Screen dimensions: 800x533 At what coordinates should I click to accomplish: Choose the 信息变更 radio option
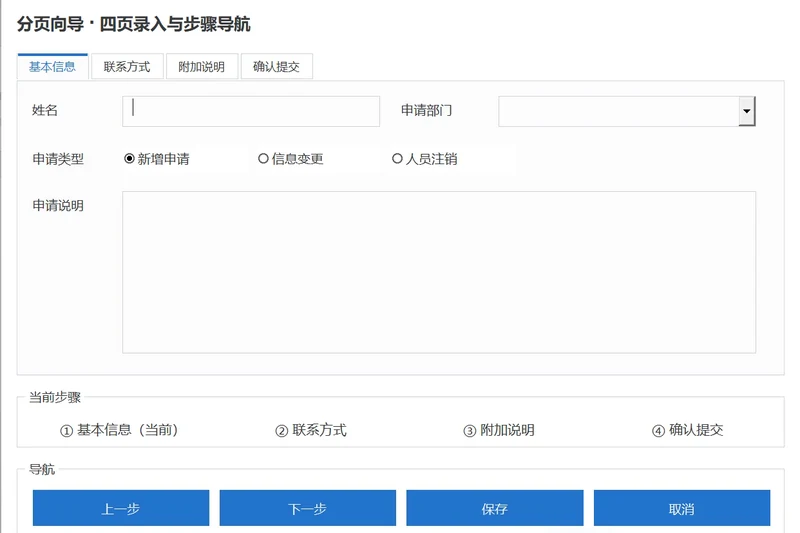point(291,159)
